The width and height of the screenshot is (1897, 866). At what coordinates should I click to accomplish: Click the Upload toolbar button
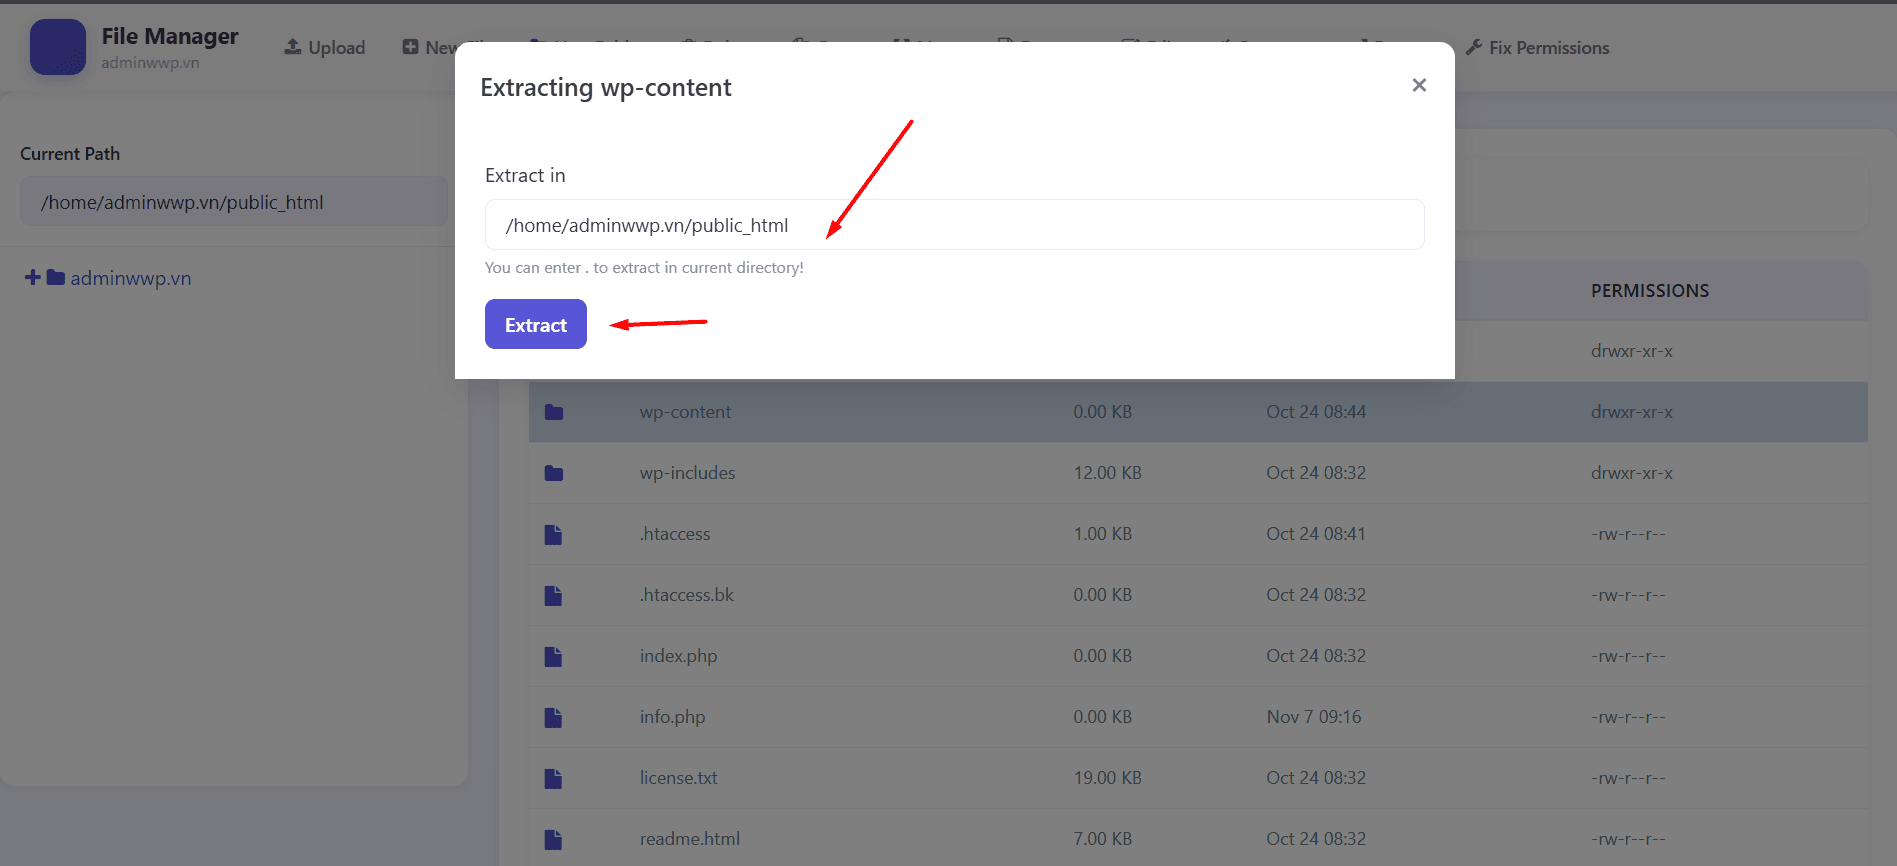click(x=325, y=47)
